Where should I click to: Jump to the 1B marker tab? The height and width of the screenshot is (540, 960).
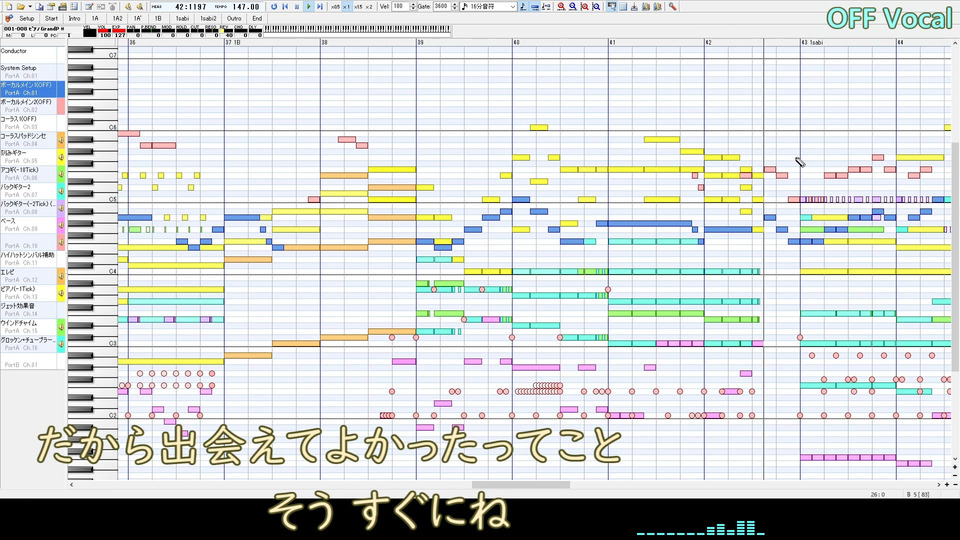click(x=158, y=18)
